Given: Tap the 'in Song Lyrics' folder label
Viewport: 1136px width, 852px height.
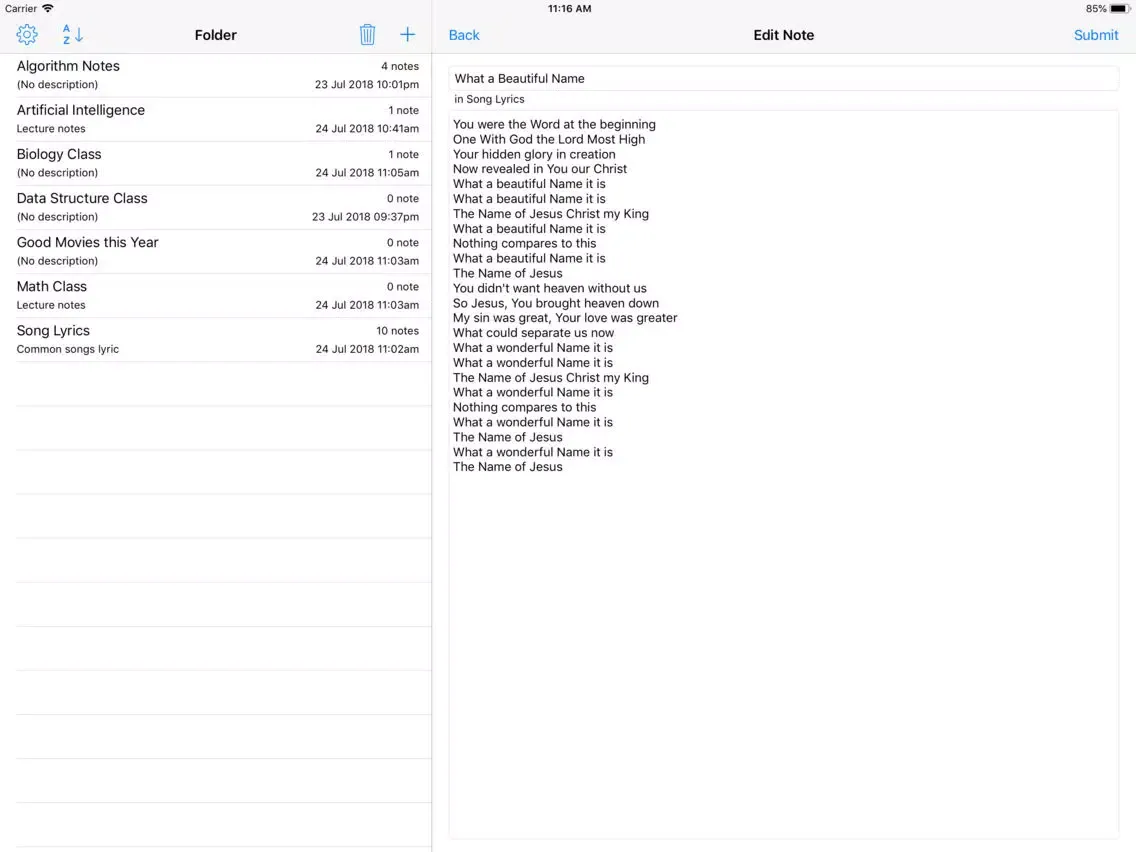Looking at the screenshot, I should (489, 99).
